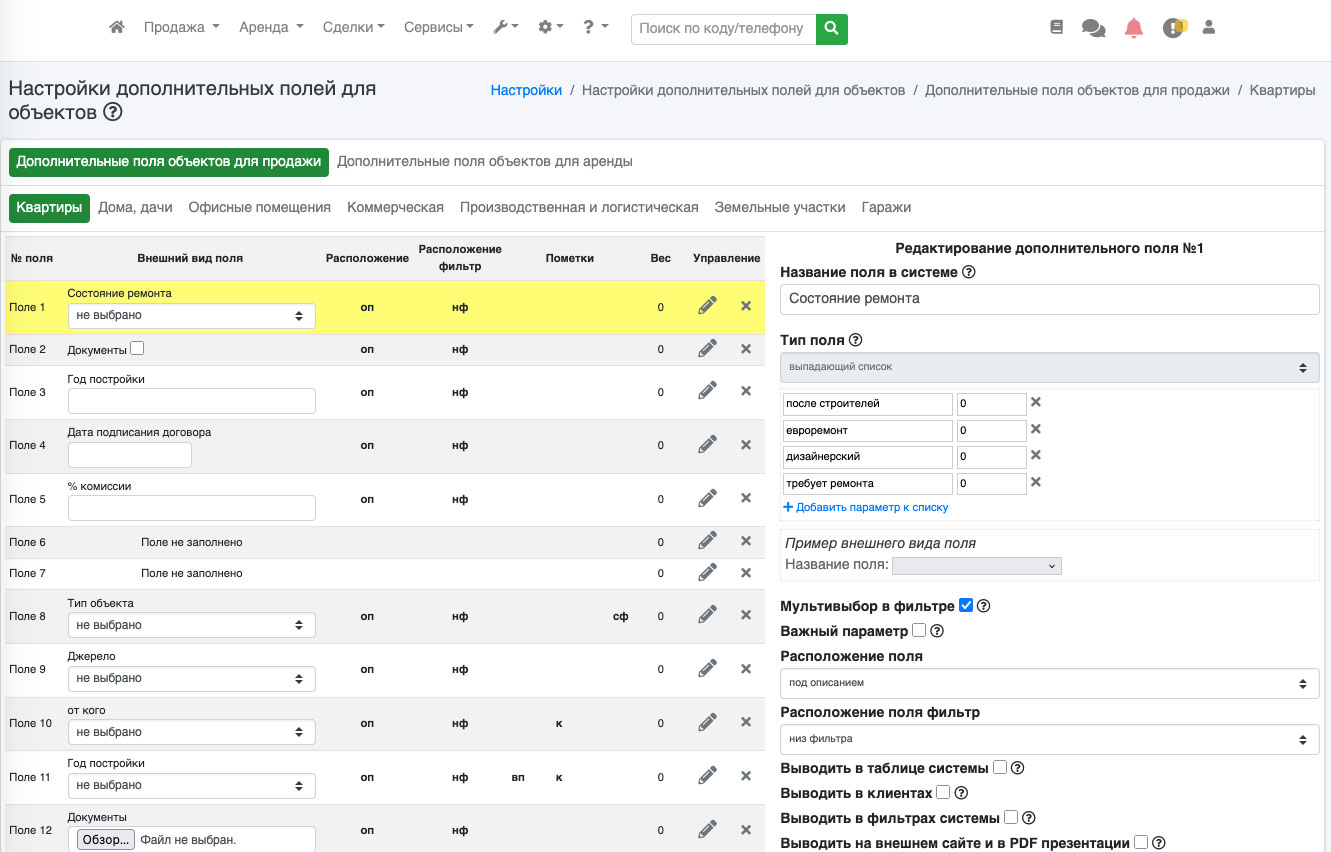Remove the 'евроремонт' list parameter

click(x=1036, y=429)
